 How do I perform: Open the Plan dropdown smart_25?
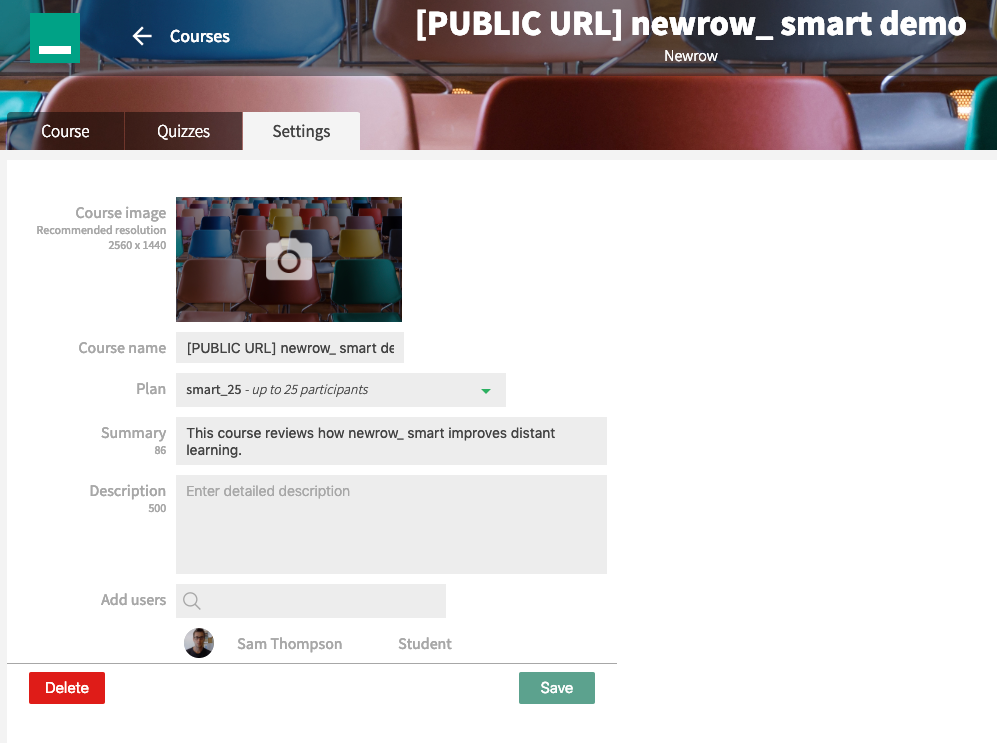point(341,390)
